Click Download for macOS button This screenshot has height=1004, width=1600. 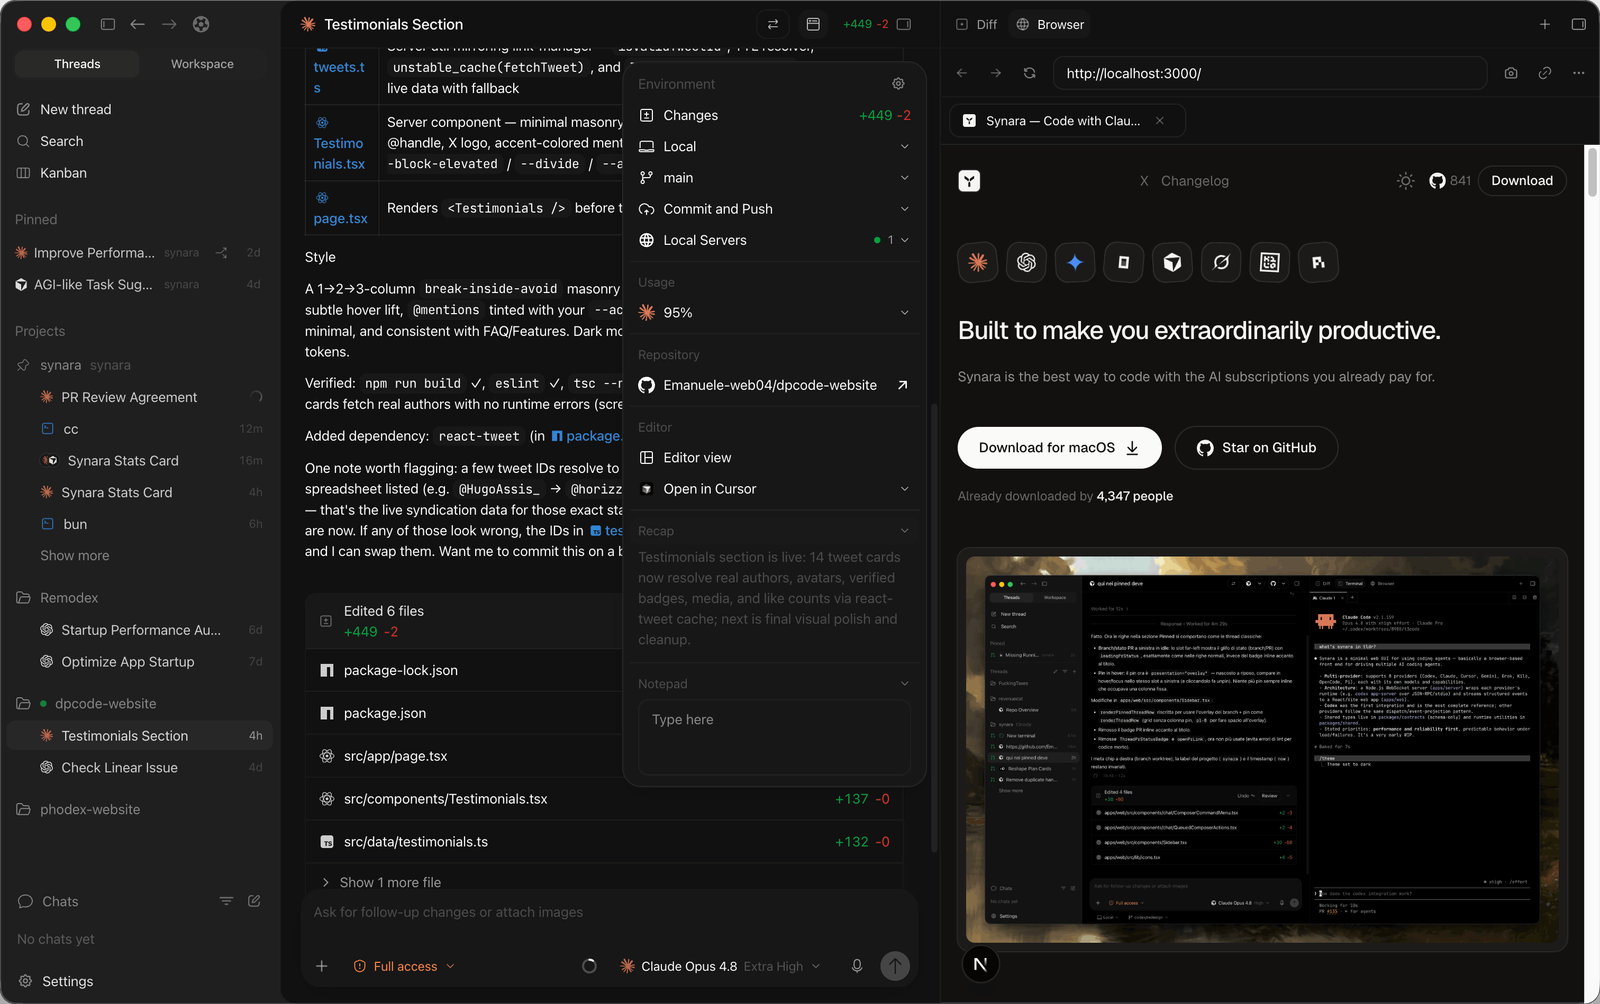(x=1059, y=448)
